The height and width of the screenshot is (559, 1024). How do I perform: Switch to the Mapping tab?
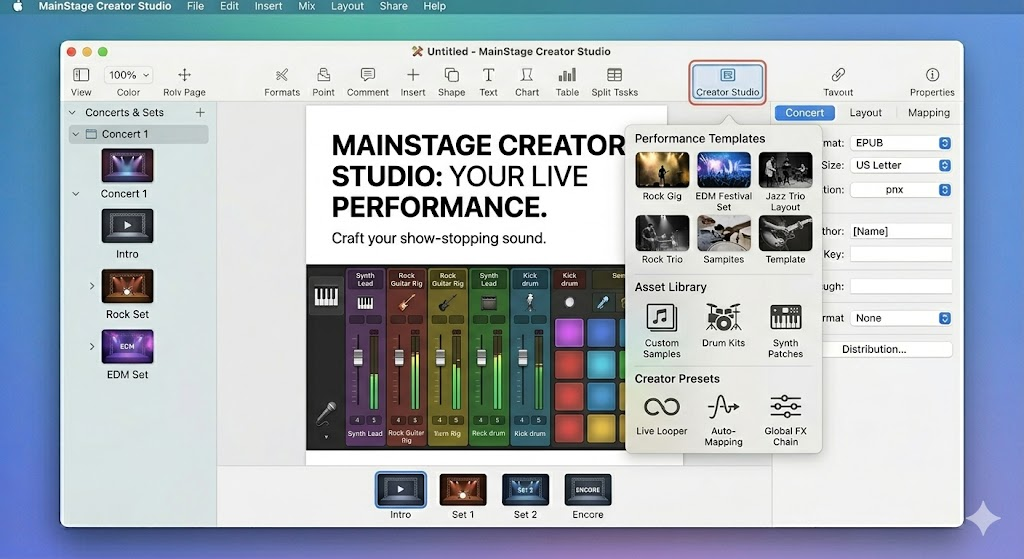pyautogui.click(x=929, y=112)
